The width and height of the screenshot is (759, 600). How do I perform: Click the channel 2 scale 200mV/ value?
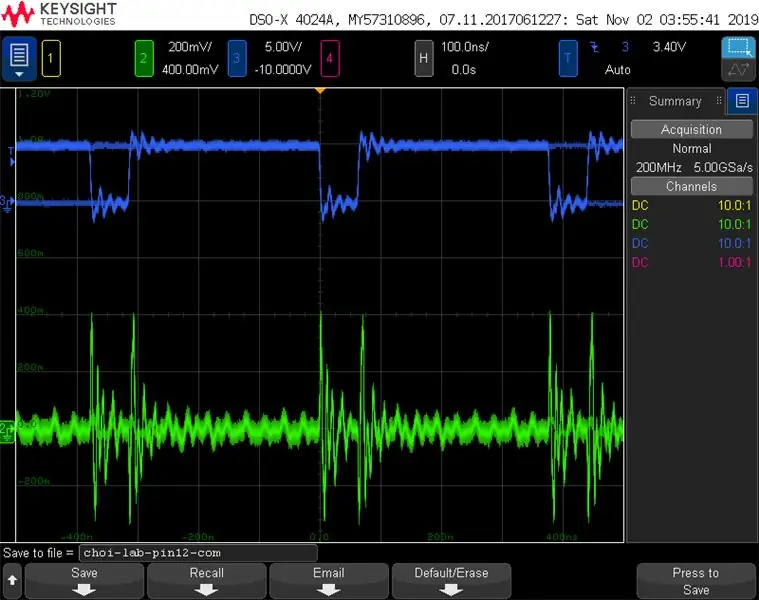(x=190, y=47)
